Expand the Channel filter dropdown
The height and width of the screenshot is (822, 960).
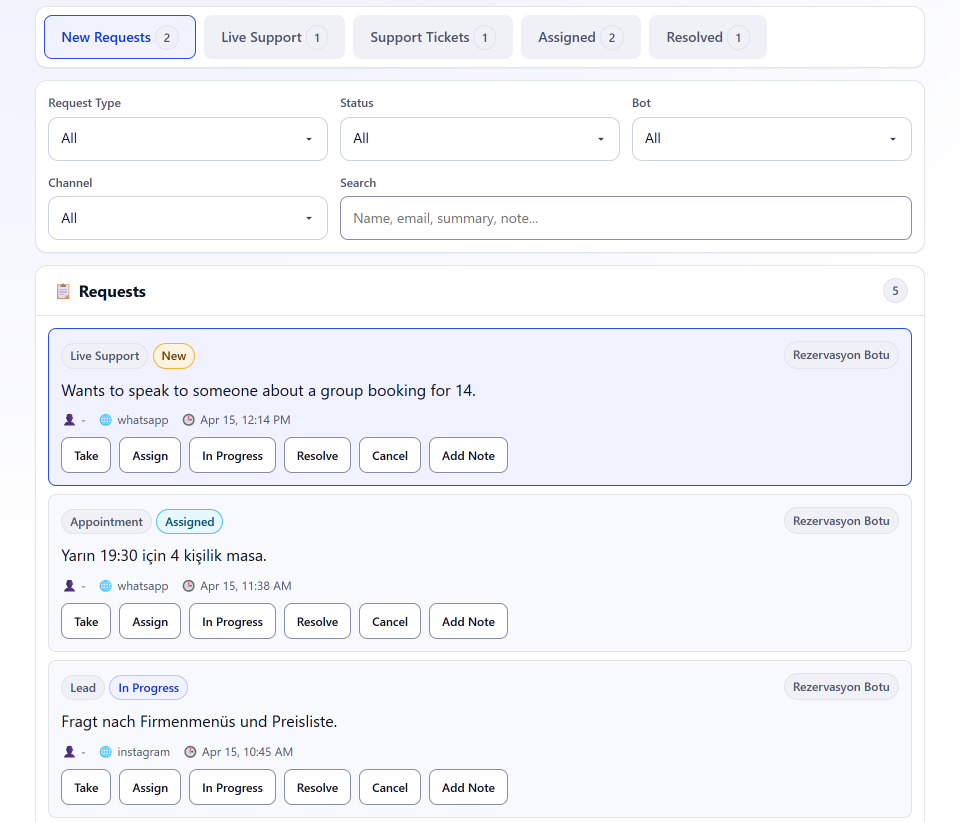pyautogui.click(x=188, y=218)
